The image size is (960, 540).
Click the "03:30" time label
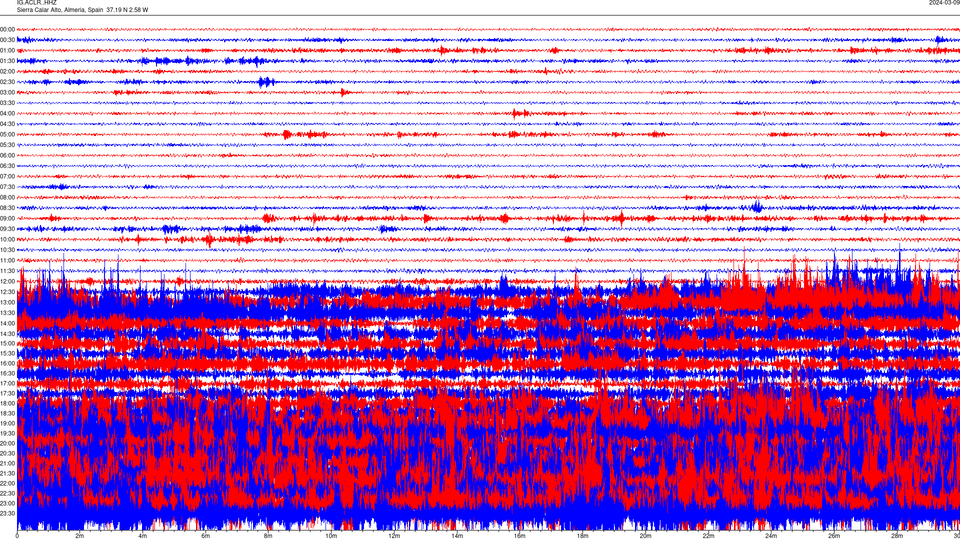(7, 103)
